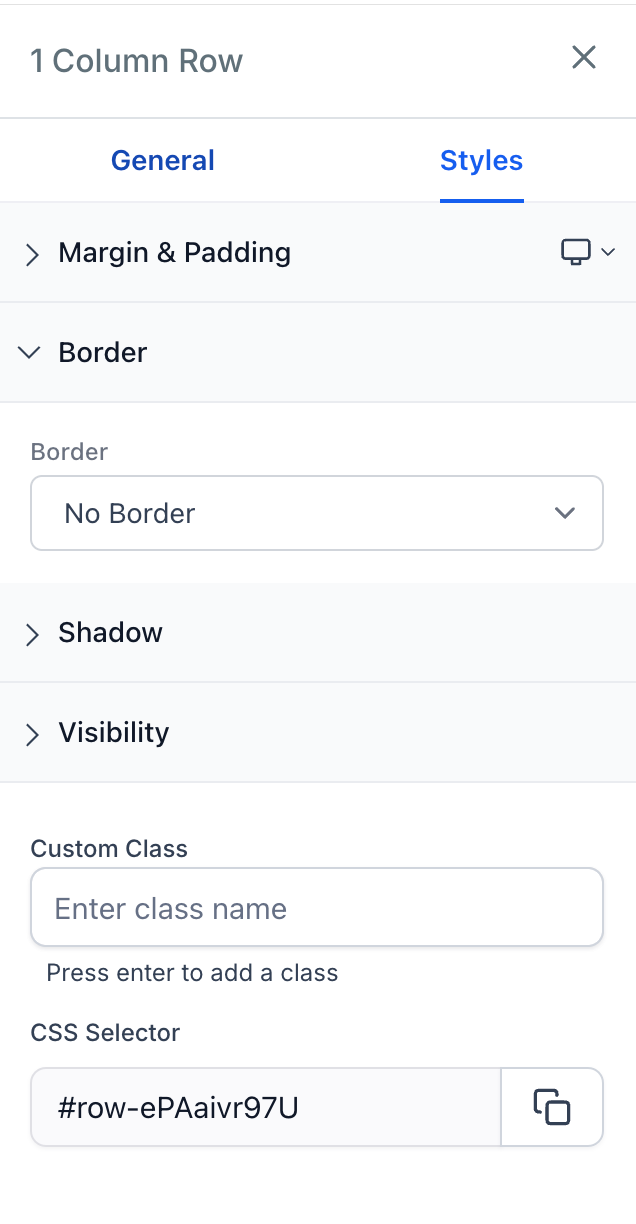
Task: Copy the CSS selector with the copy icon
Action: click(x=552, y=1107)
